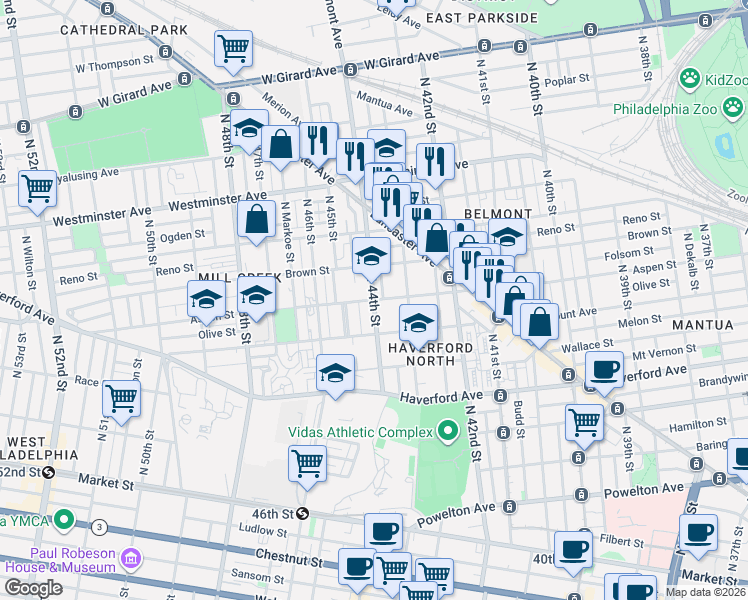Screen dimensions: 748x600
Task: Select the Philadelphia Zoo place marker
Action: click(733, 108)
